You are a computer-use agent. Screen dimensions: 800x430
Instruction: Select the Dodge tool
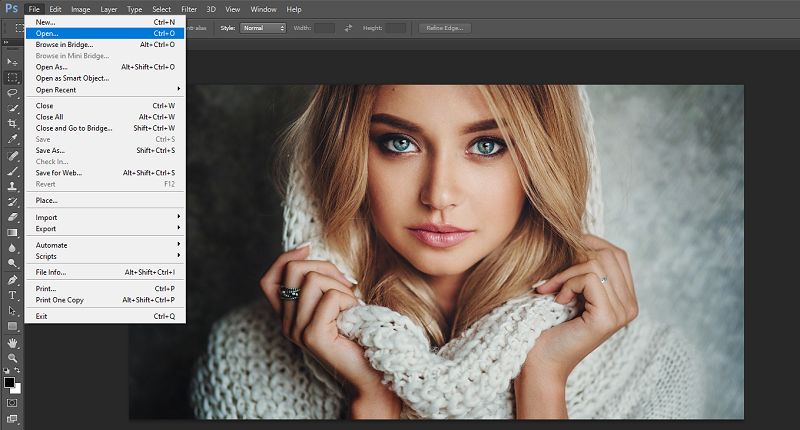(12, 263)
